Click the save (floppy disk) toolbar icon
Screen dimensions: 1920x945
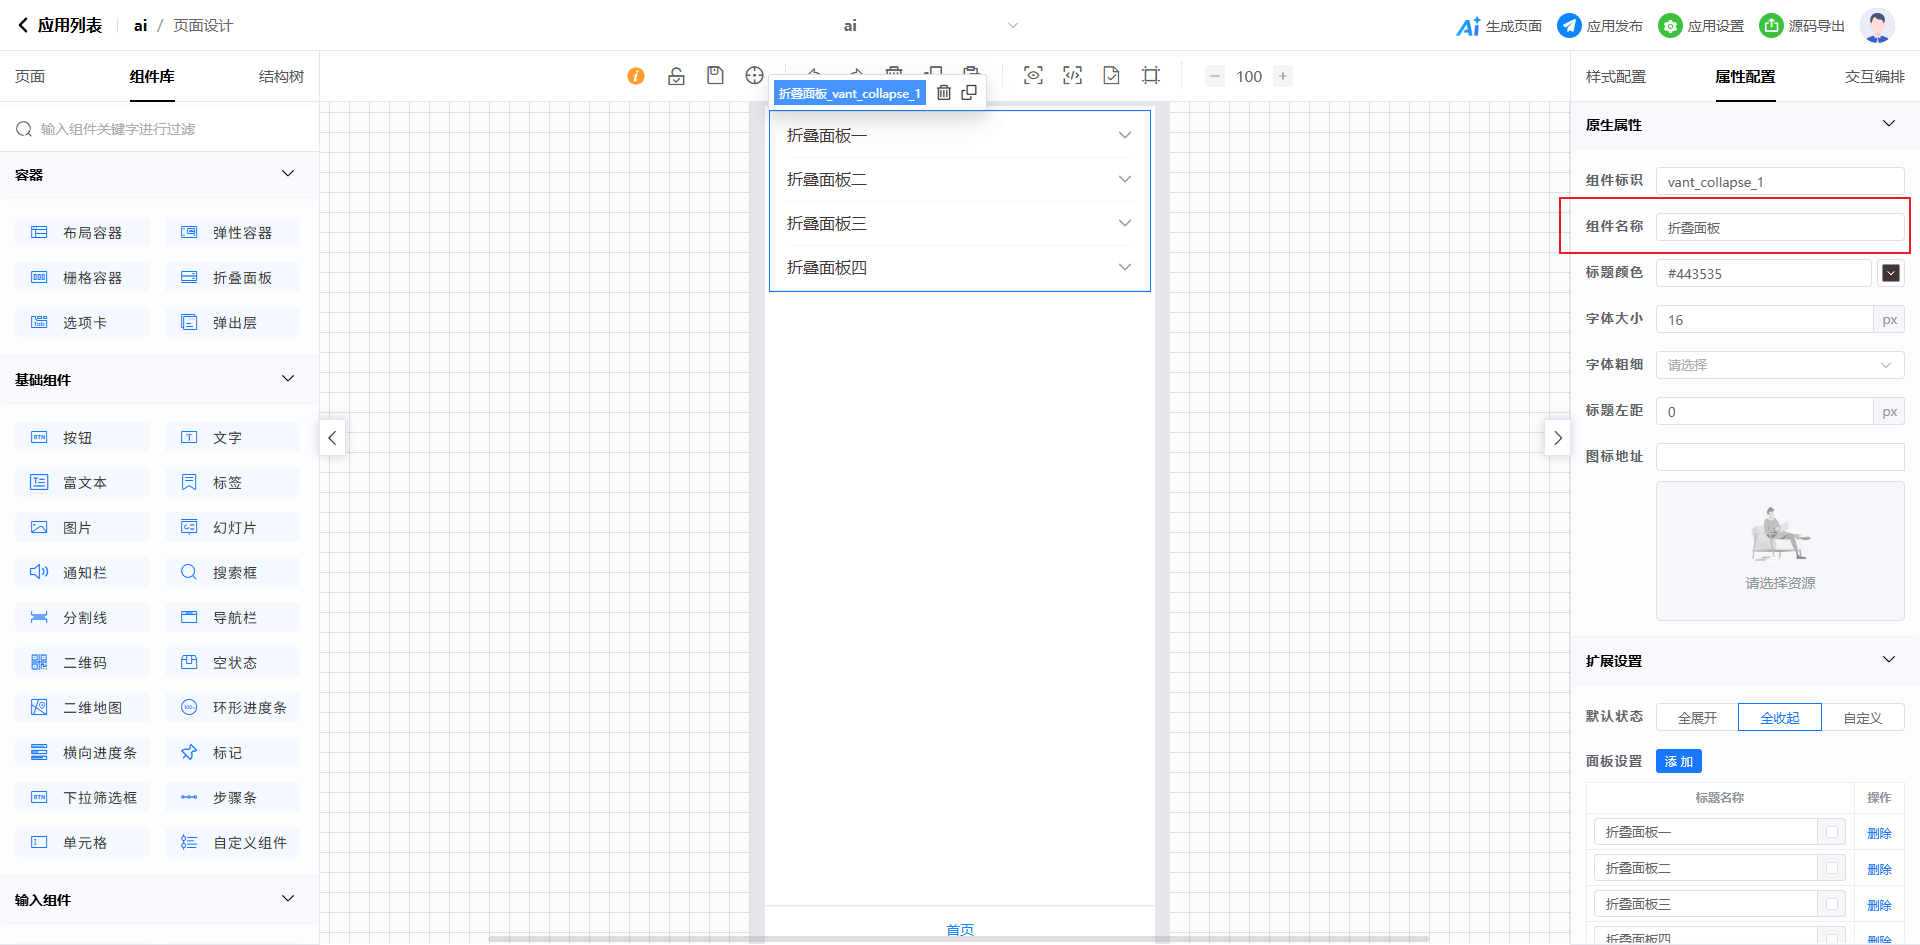(715, 76)
